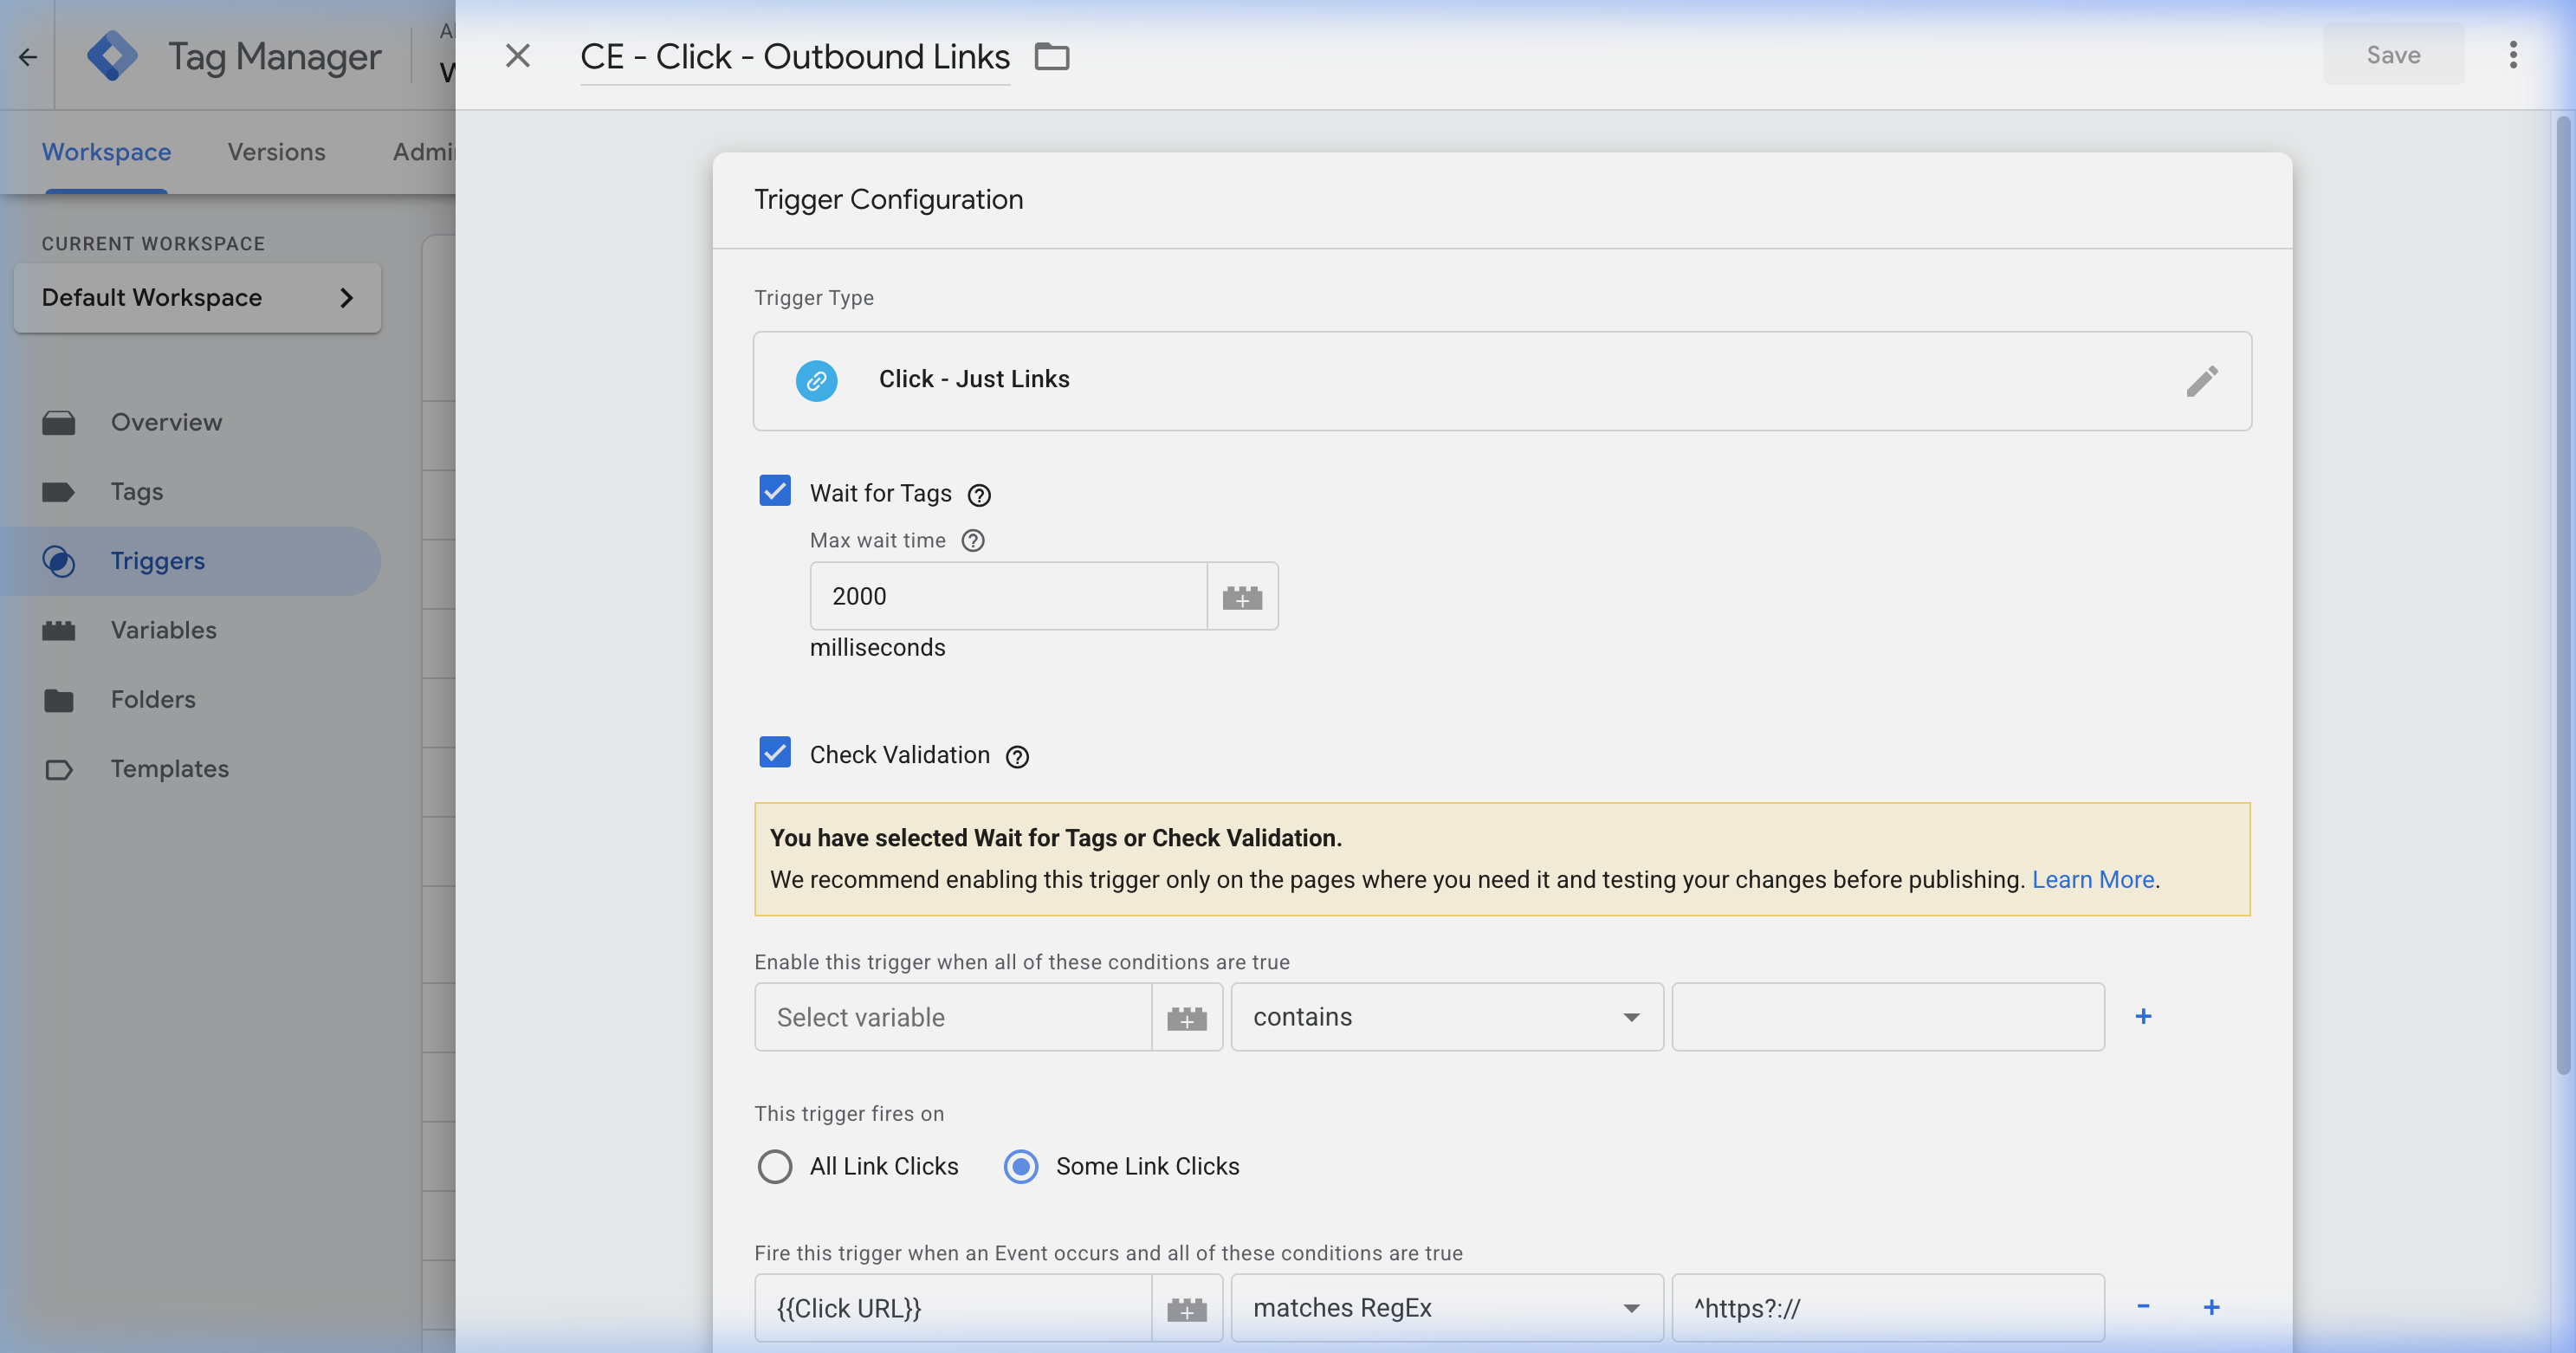This screenshot has width=2576, height=1353.
Task: Uncheck the Wait for Tags checkbox
Action: tap(775, 491)
